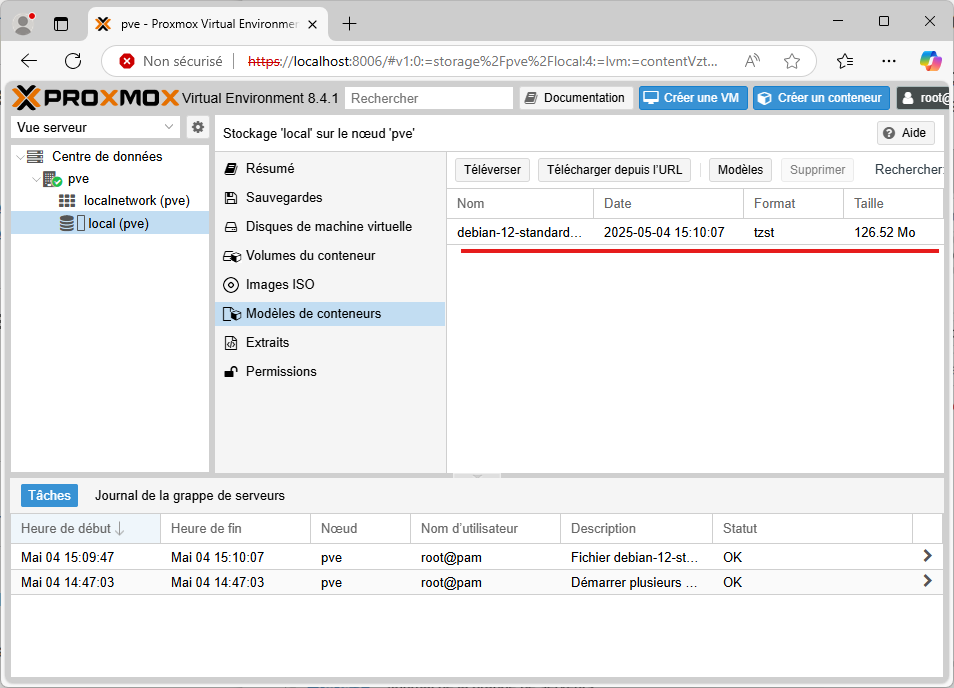Open the tab actions menu icon
954x688 pixels.
(61, 24)
